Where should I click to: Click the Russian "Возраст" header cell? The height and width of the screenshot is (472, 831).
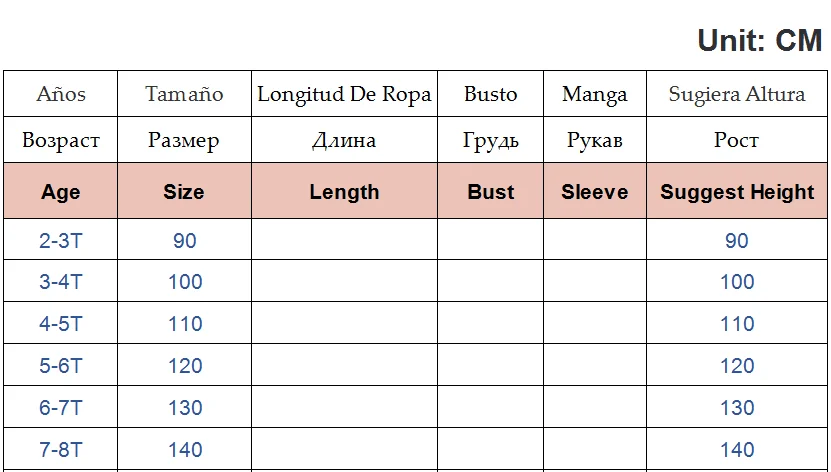click(61, 141)
